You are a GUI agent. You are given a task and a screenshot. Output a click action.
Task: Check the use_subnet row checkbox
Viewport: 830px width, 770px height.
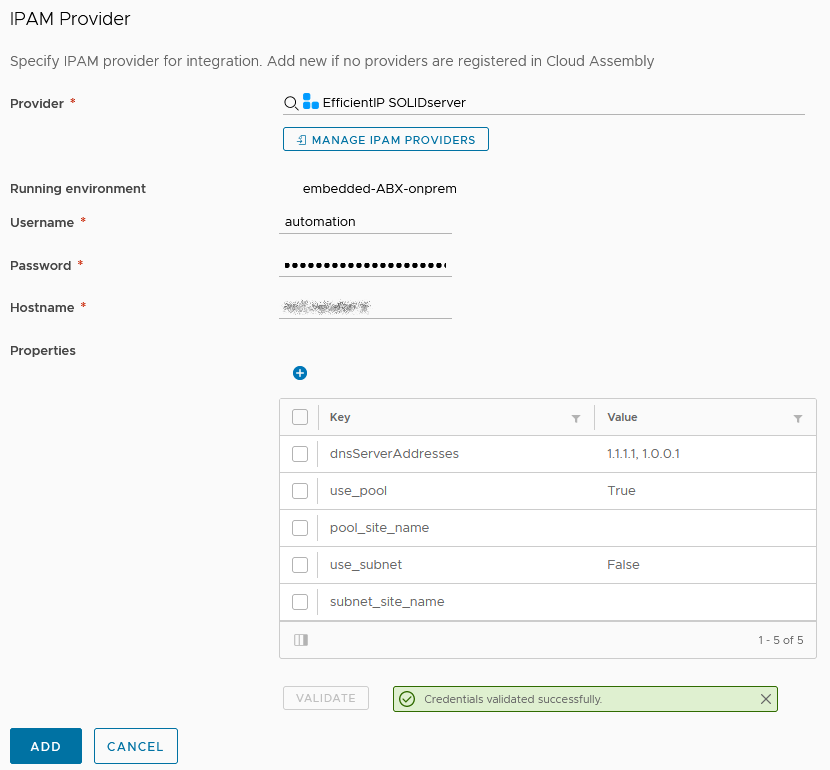(x=300, y=565)
